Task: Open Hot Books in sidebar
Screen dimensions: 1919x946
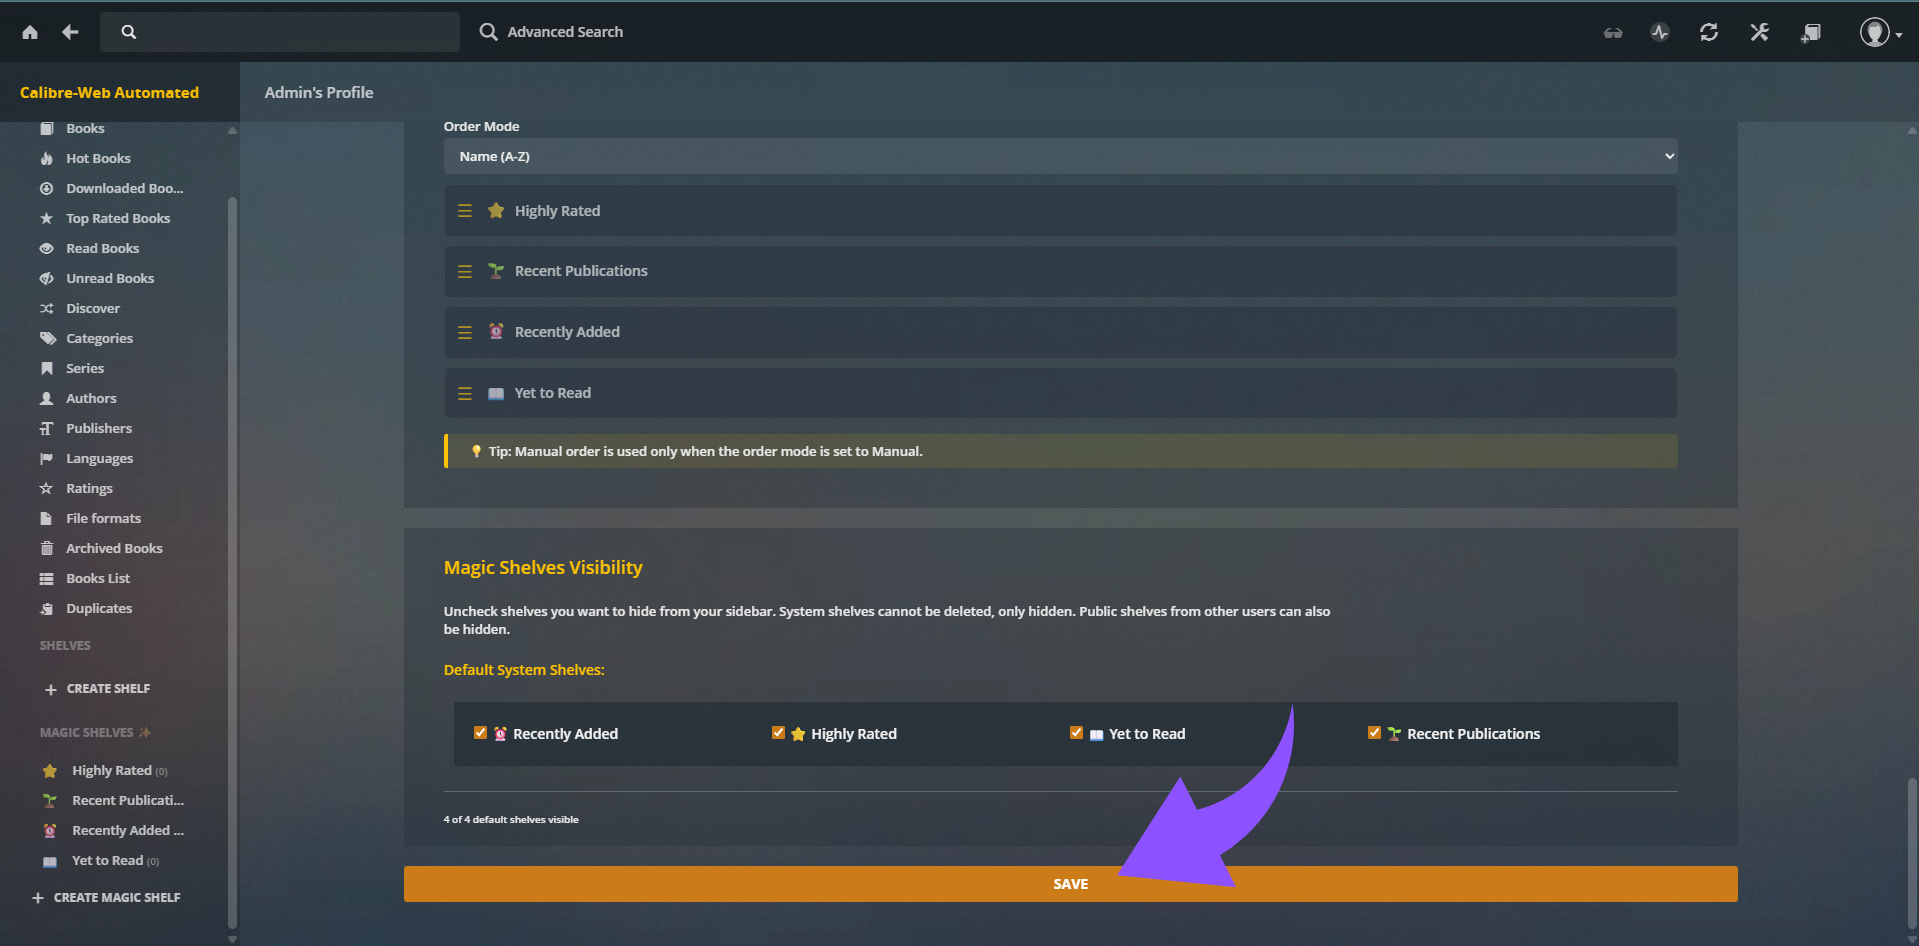Action: point(98,158)
